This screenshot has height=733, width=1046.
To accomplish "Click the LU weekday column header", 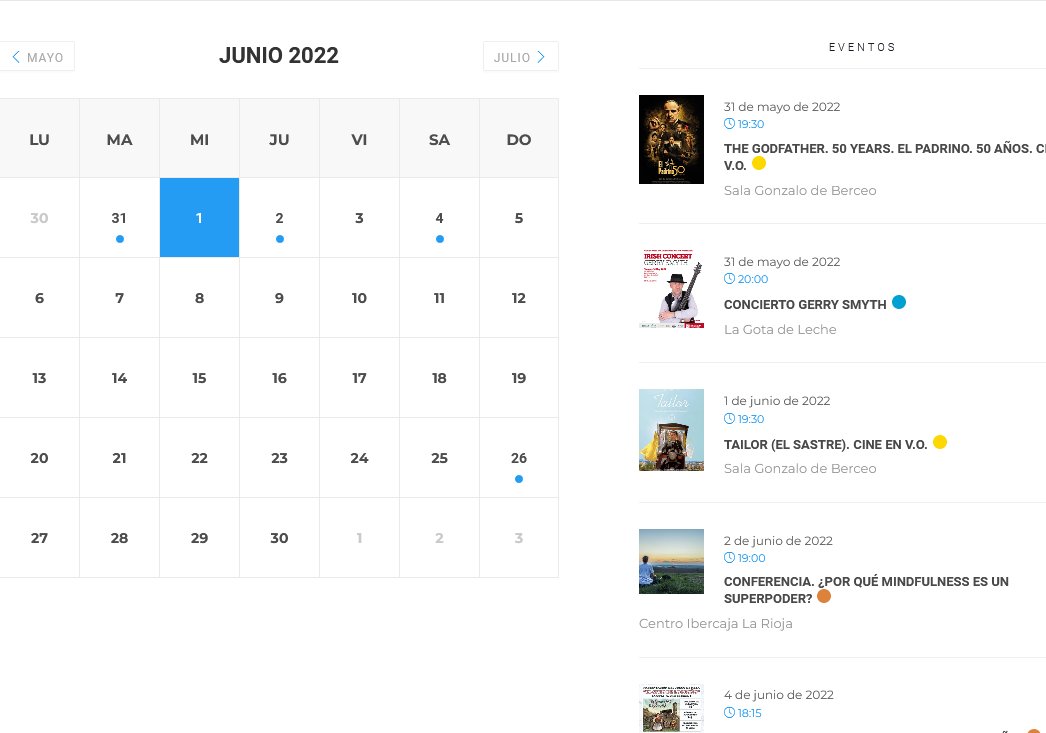I will pos(39,139).
